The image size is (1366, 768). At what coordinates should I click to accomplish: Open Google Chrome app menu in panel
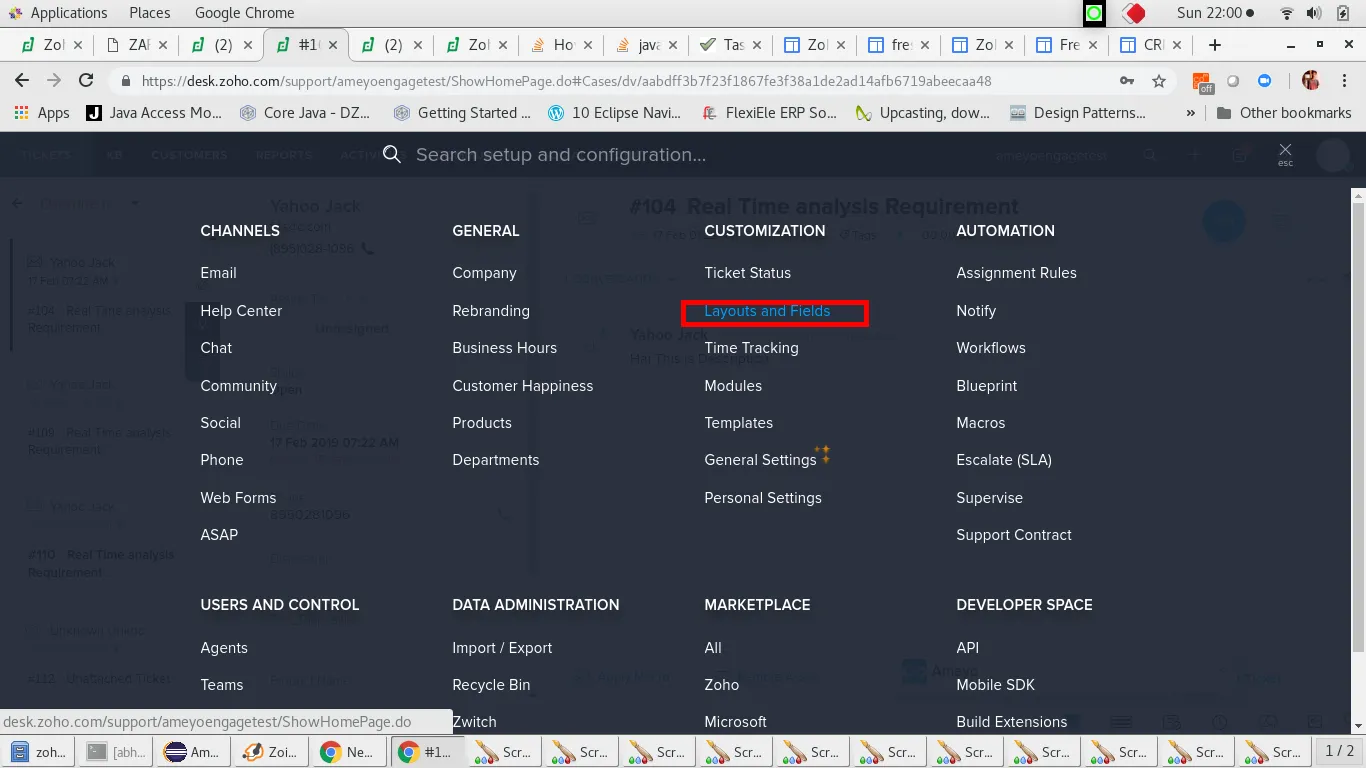(x=244, y=13)
